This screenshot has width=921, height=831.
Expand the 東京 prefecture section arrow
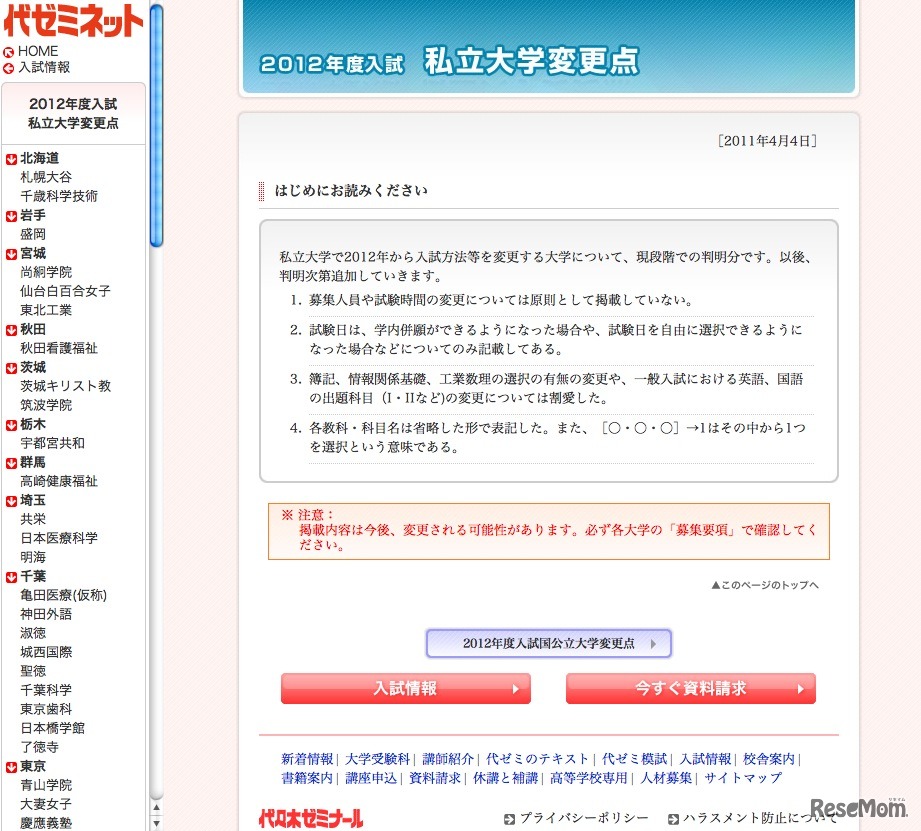pyautogui.click(x=12, y=765)
